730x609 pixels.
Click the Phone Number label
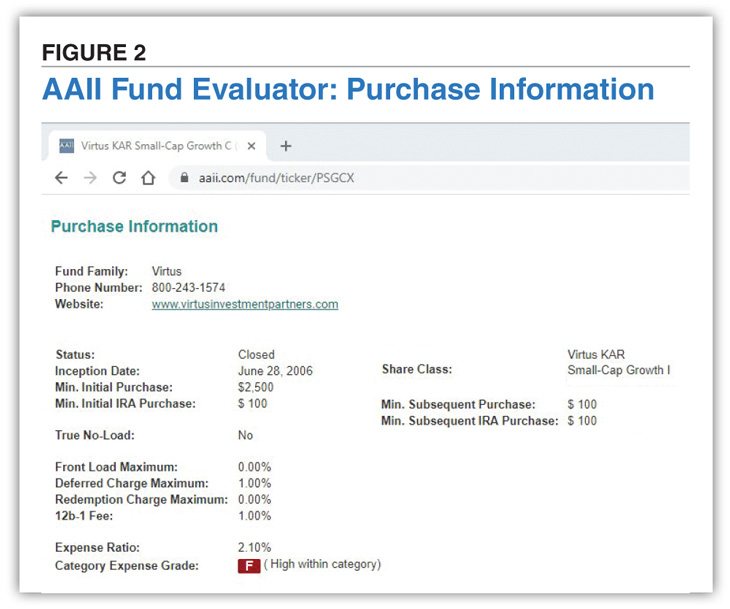pos(99,288)
